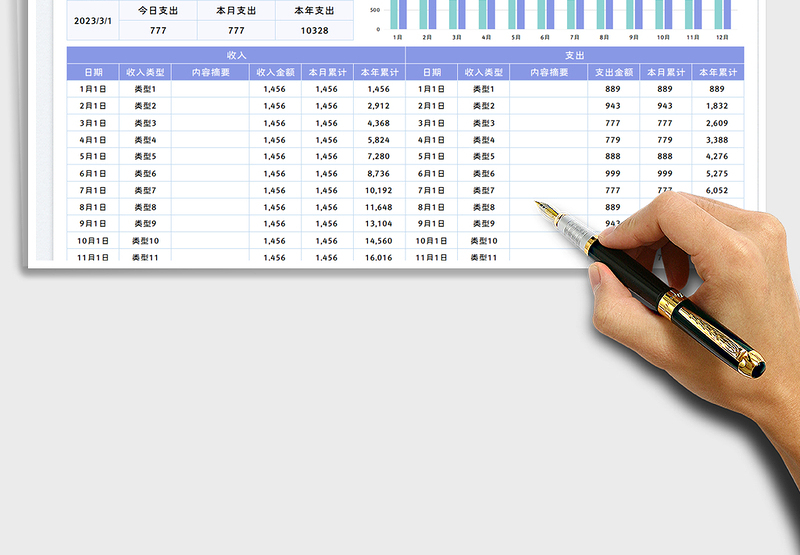
Task: Select the 6月 chart axis label
Action: 545,37
